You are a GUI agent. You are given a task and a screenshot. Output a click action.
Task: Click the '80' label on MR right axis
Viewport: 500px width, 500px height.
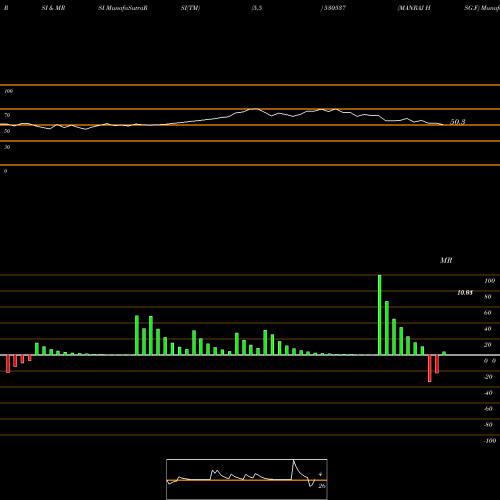pos(488,297)
